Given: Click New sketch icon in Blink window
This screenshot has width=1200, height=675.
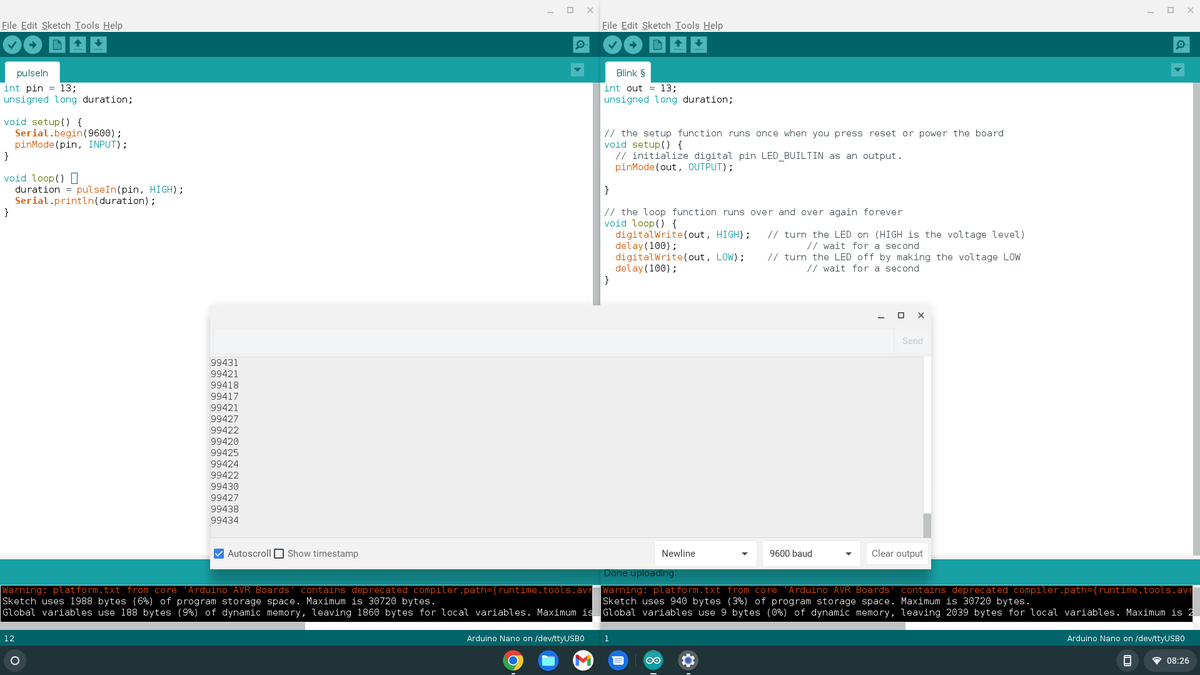Looking at the screenshot, I should 657,45.
